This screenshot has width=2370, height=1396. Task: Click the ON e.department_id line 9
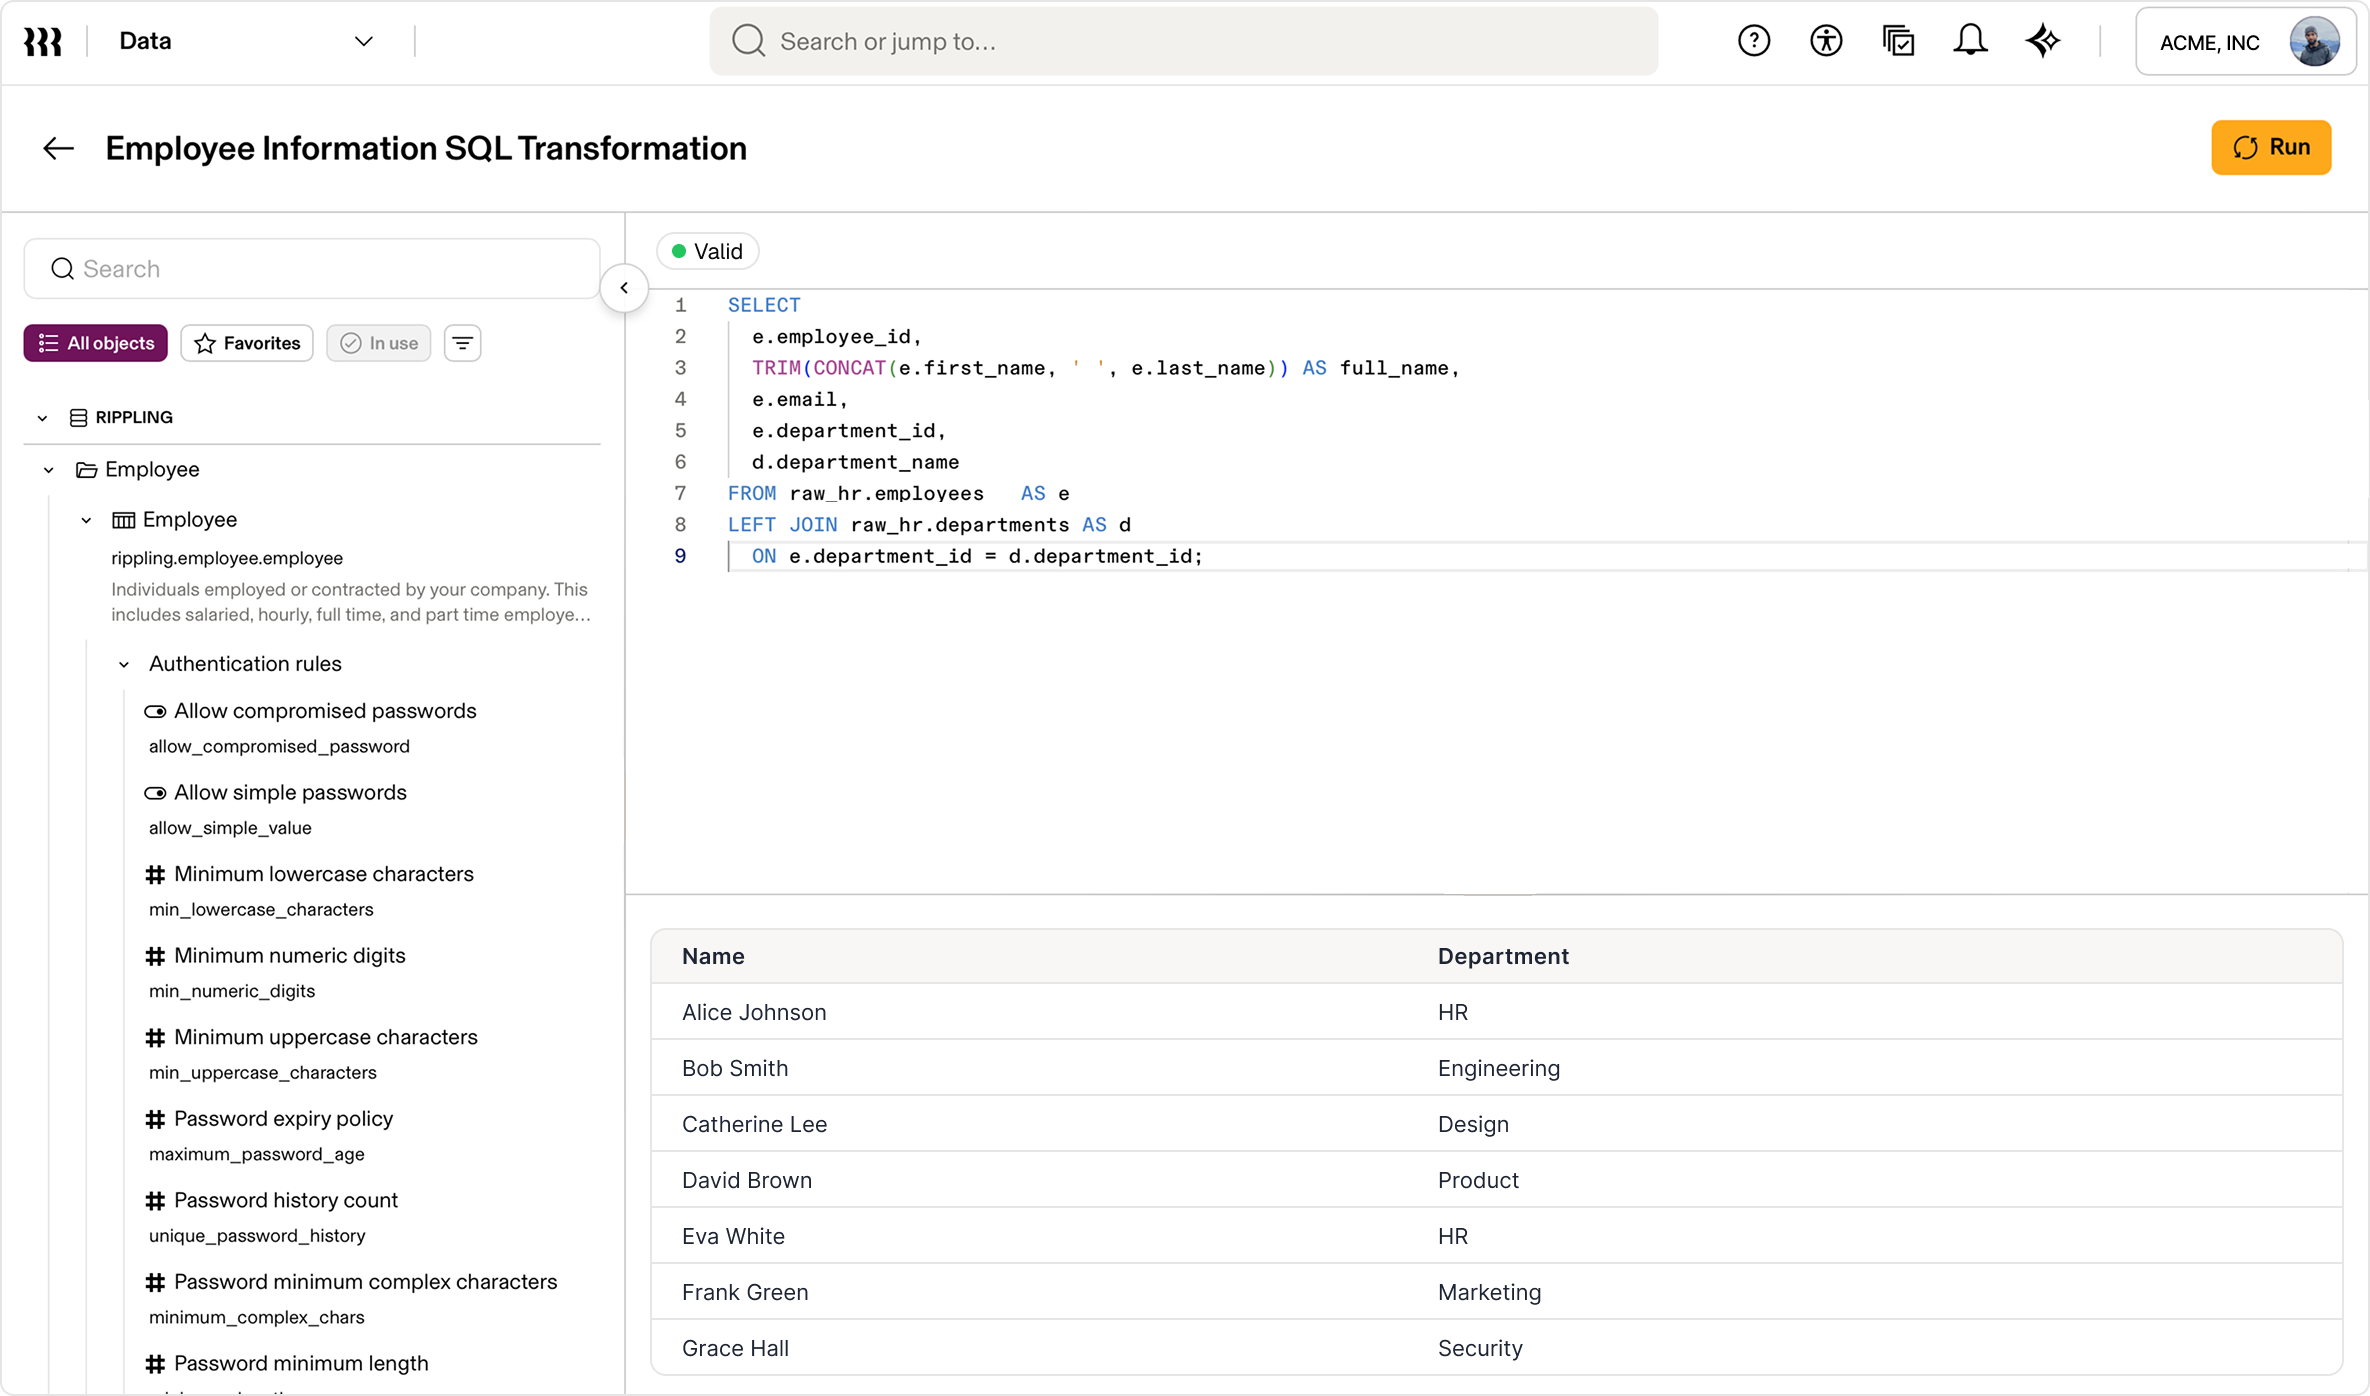(977, 557)
